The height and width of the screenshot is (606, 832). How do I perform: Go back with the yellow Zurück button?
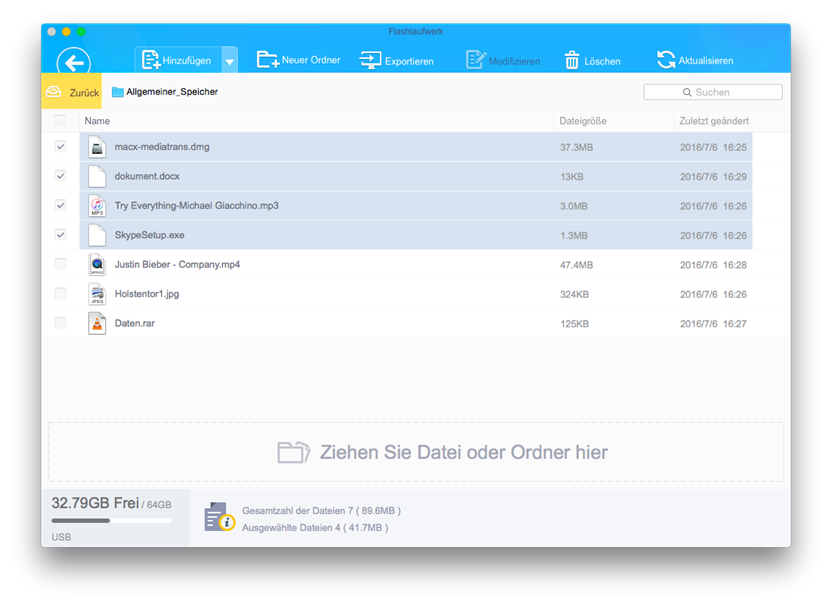[x=72, y=92]
